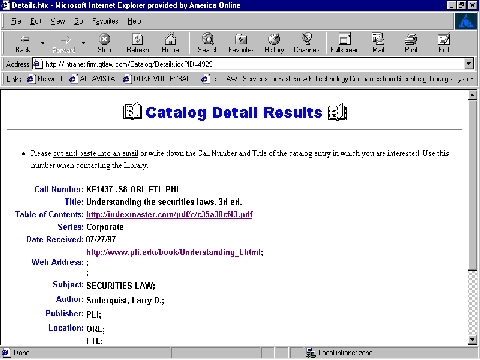
Task: Open the second Links bar shortcut
Action: pos(92,79)
